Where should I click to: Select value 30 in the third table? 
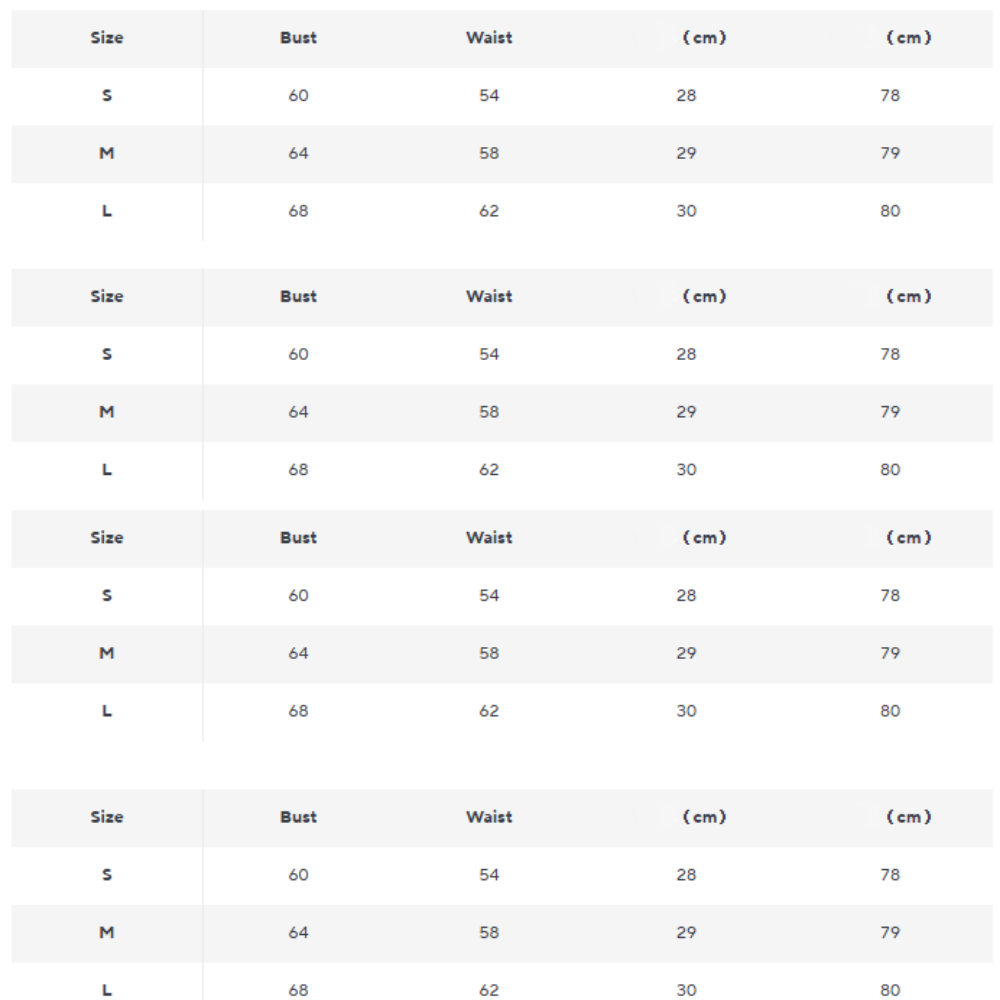(x=686, y=711)
